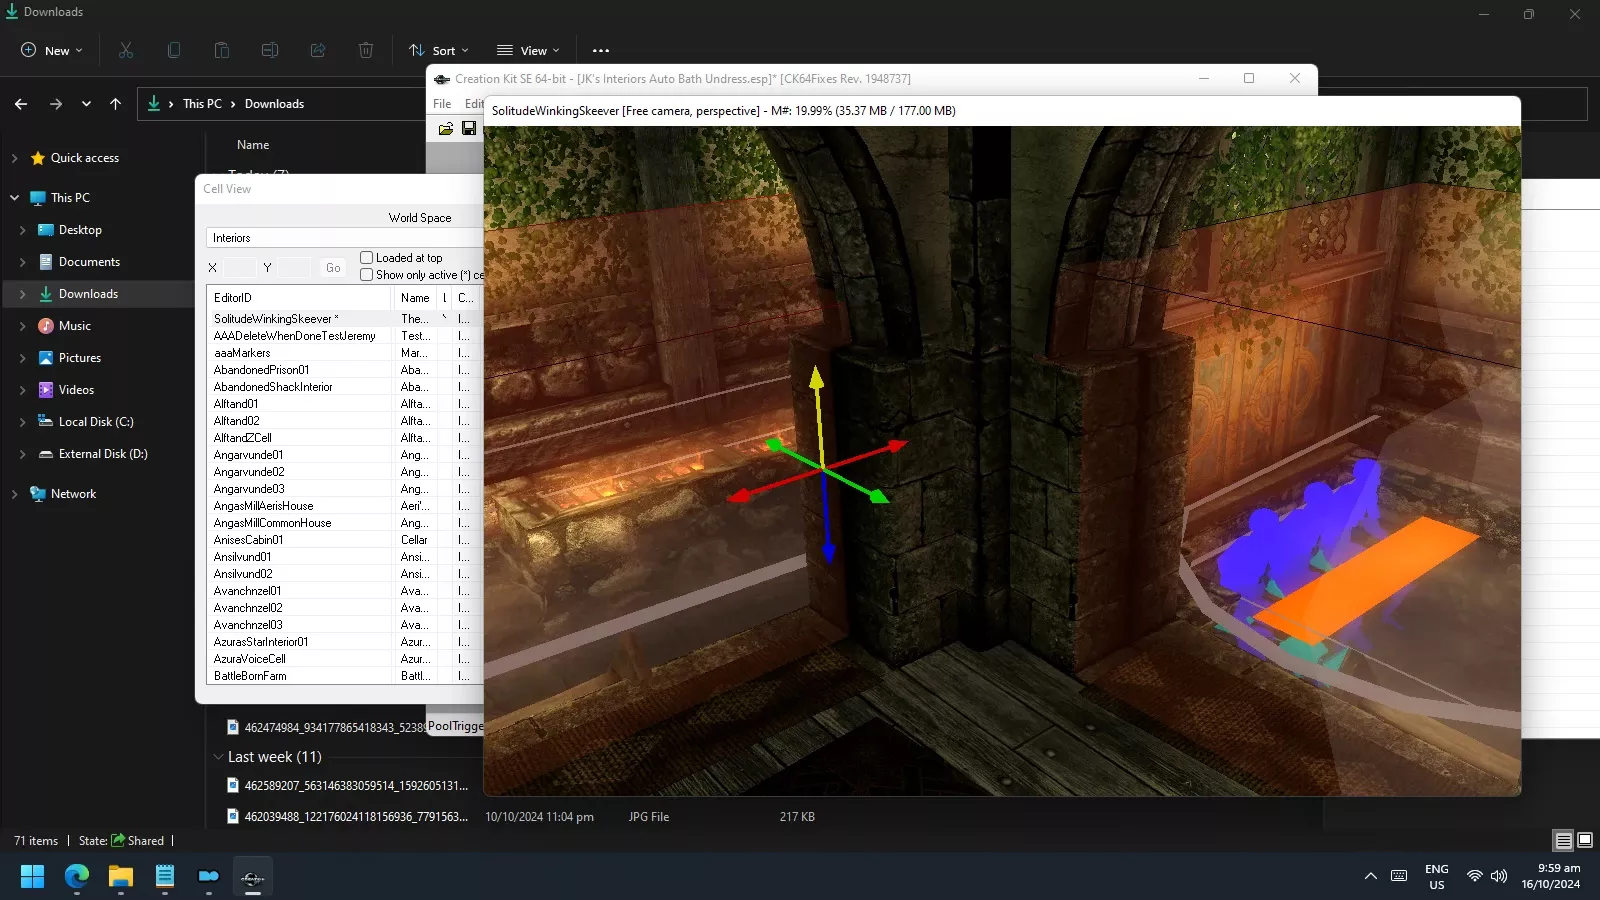Open the View dropdown menu
The width and height of the screenshot is (1600, 900).
pos(529,50)
